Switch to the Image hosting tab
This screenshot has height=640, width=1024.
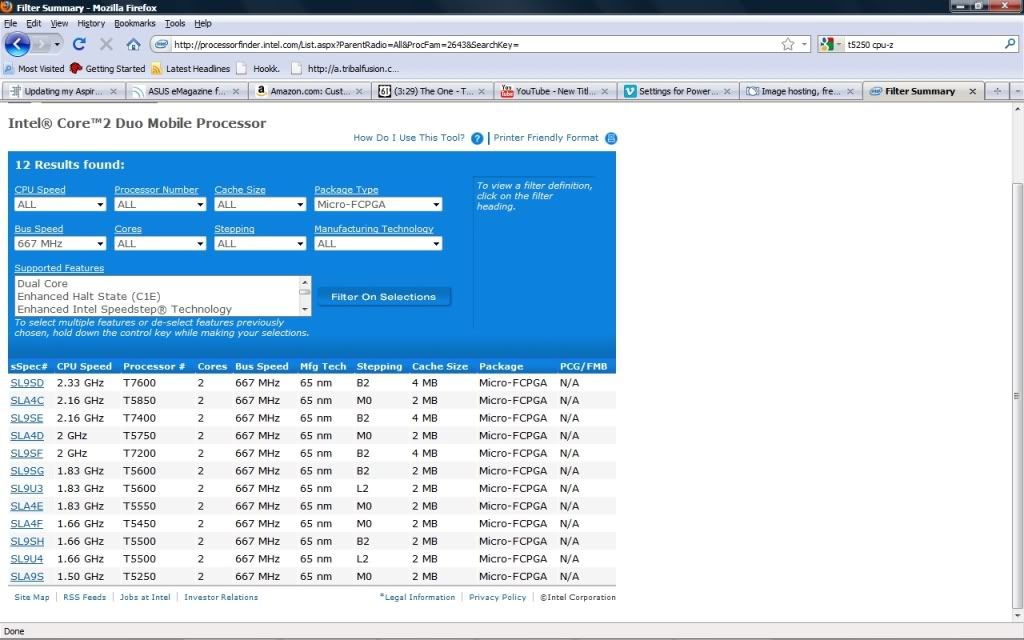pyautogui.click(x=800, y=91)
